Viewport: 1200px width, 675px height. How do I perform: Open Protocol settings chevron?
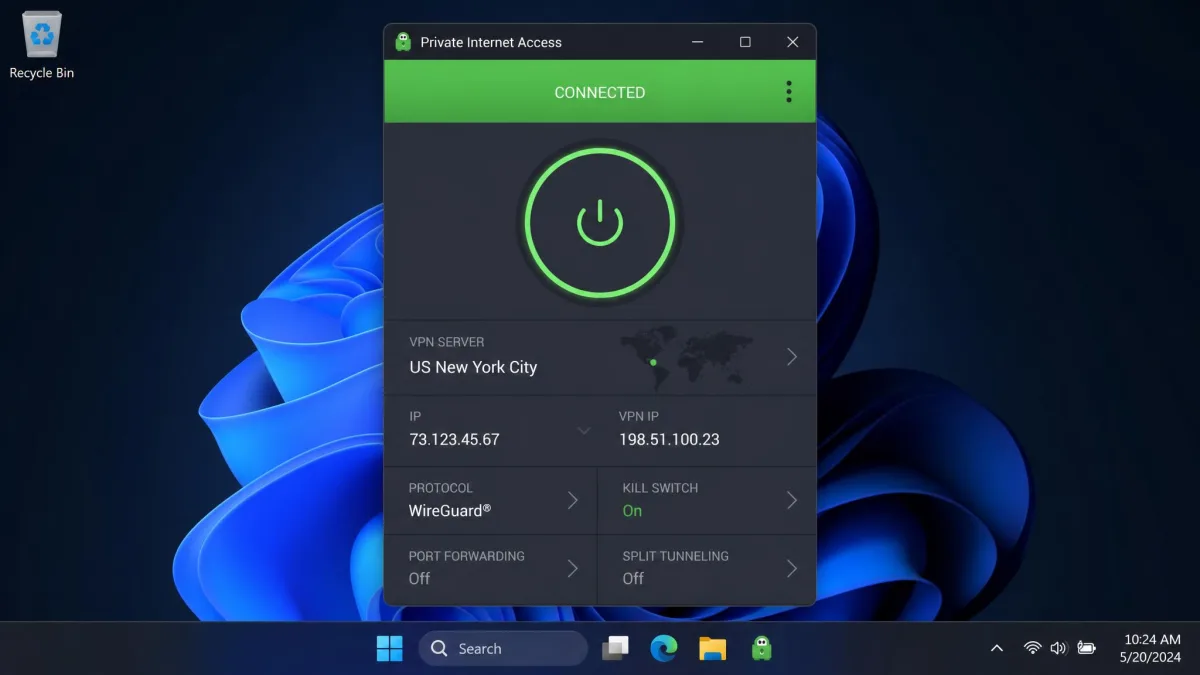573,500
